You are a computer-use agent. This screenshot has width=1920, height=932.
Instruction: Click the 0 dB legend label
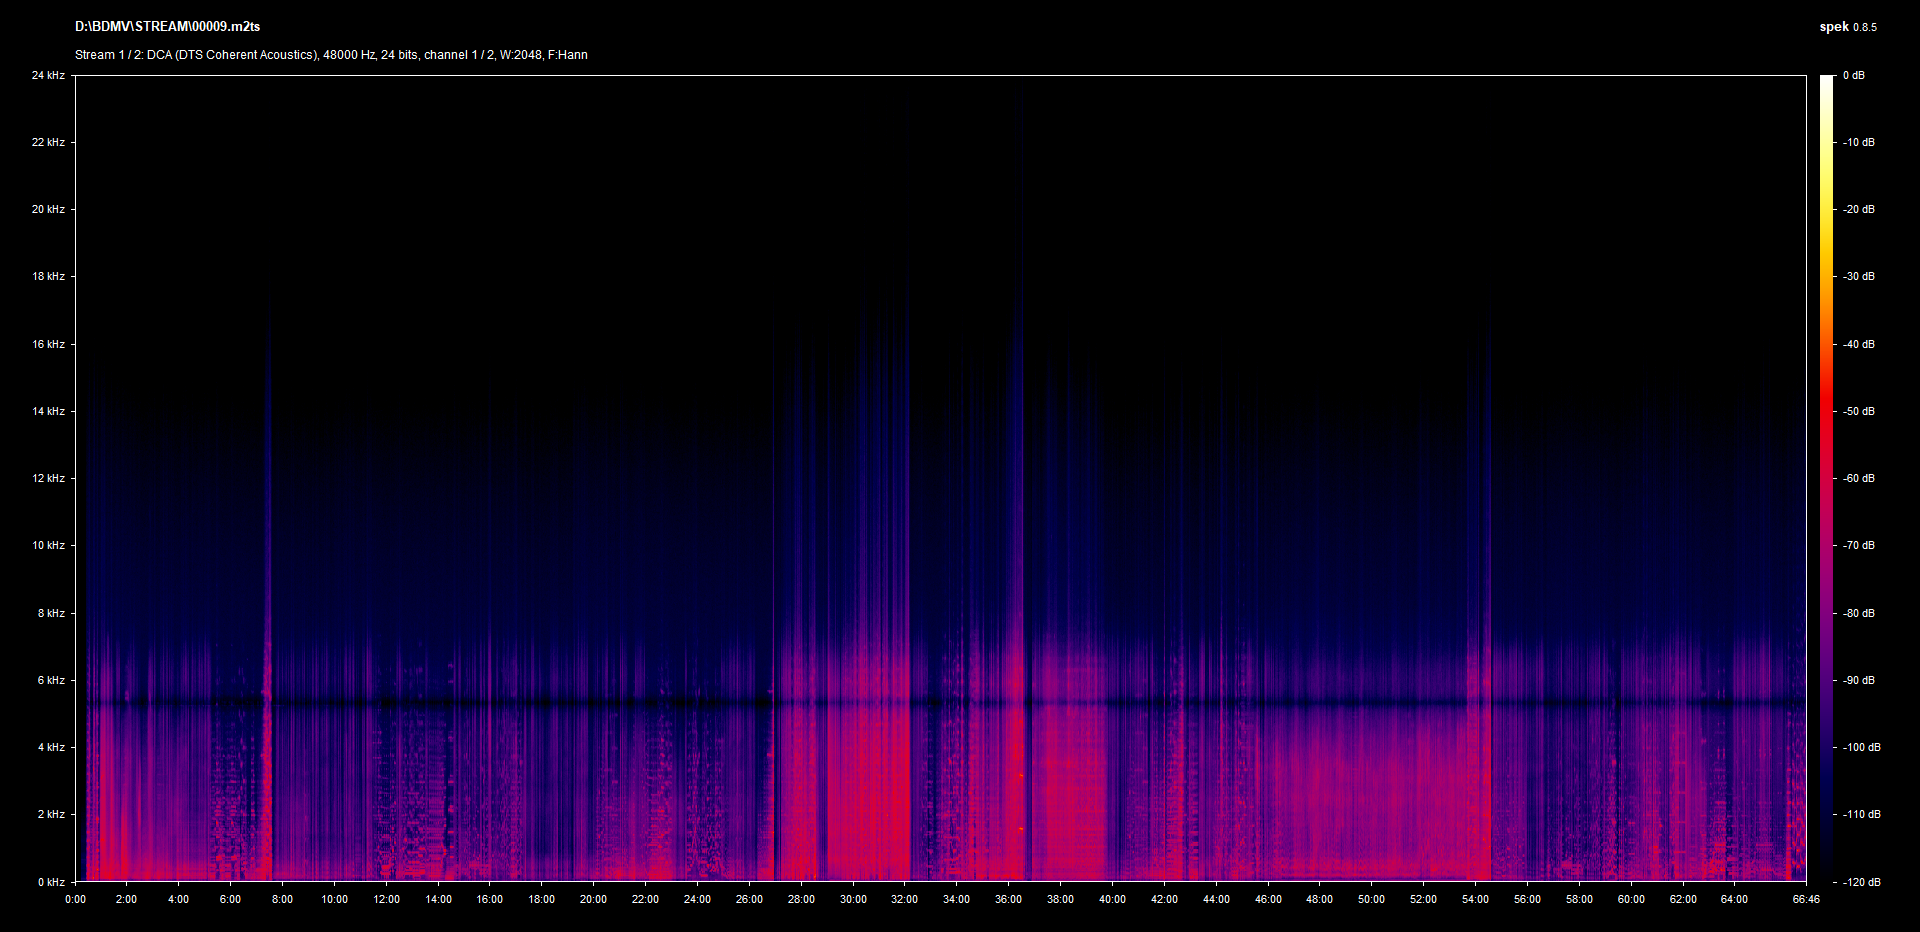click(x=1854, y=75)
